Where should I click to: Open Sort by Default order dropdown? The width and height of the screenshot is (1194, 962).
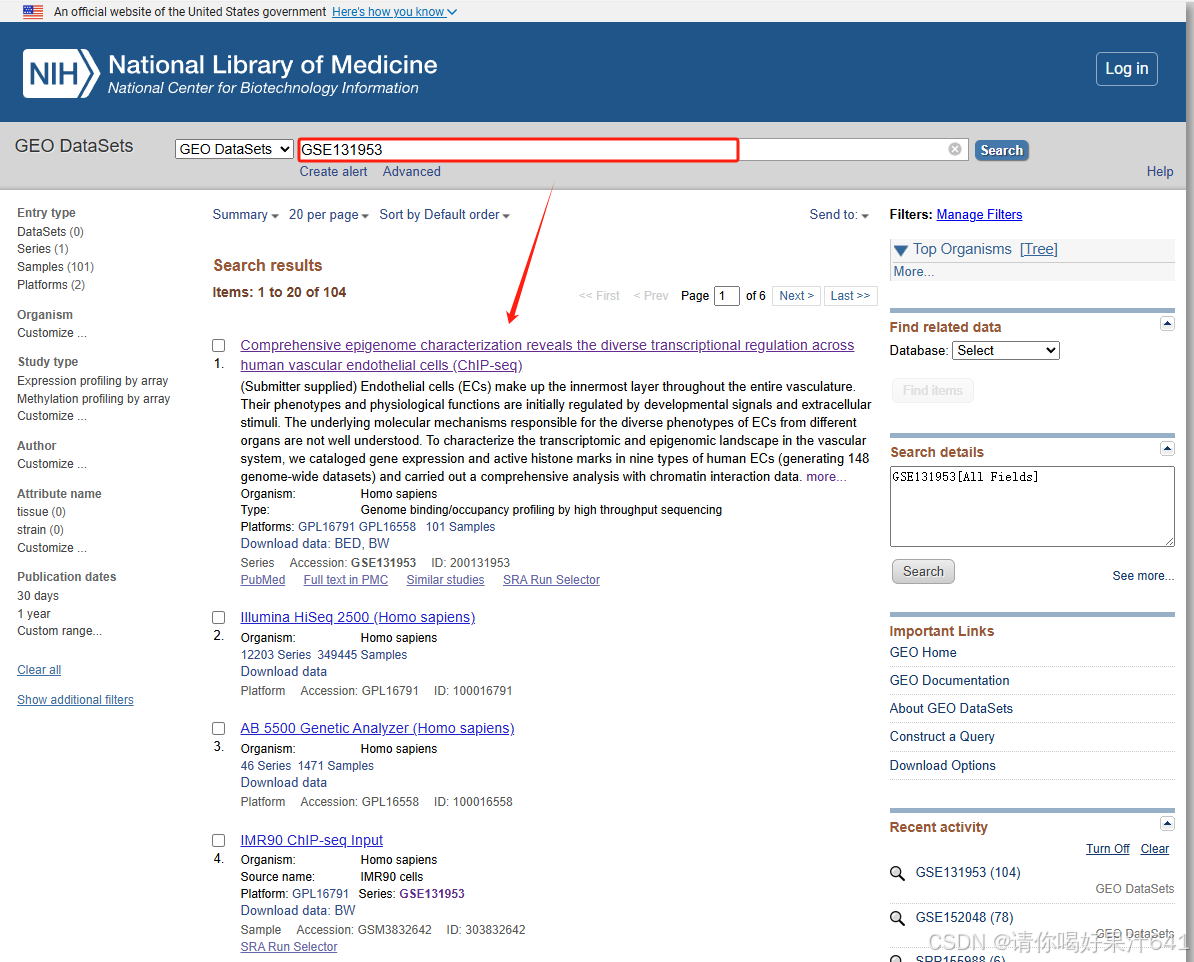tap(445, 215)
